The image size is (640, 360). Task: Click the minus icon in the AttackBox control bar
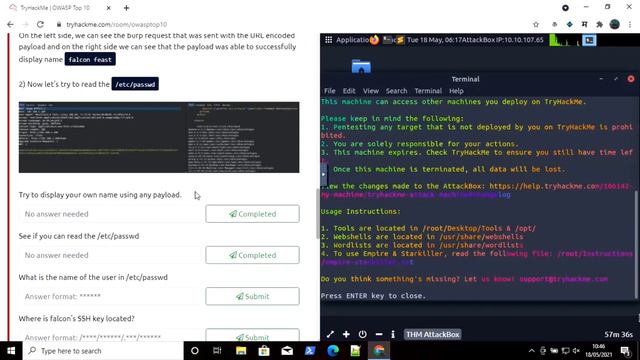coord(379,334)
